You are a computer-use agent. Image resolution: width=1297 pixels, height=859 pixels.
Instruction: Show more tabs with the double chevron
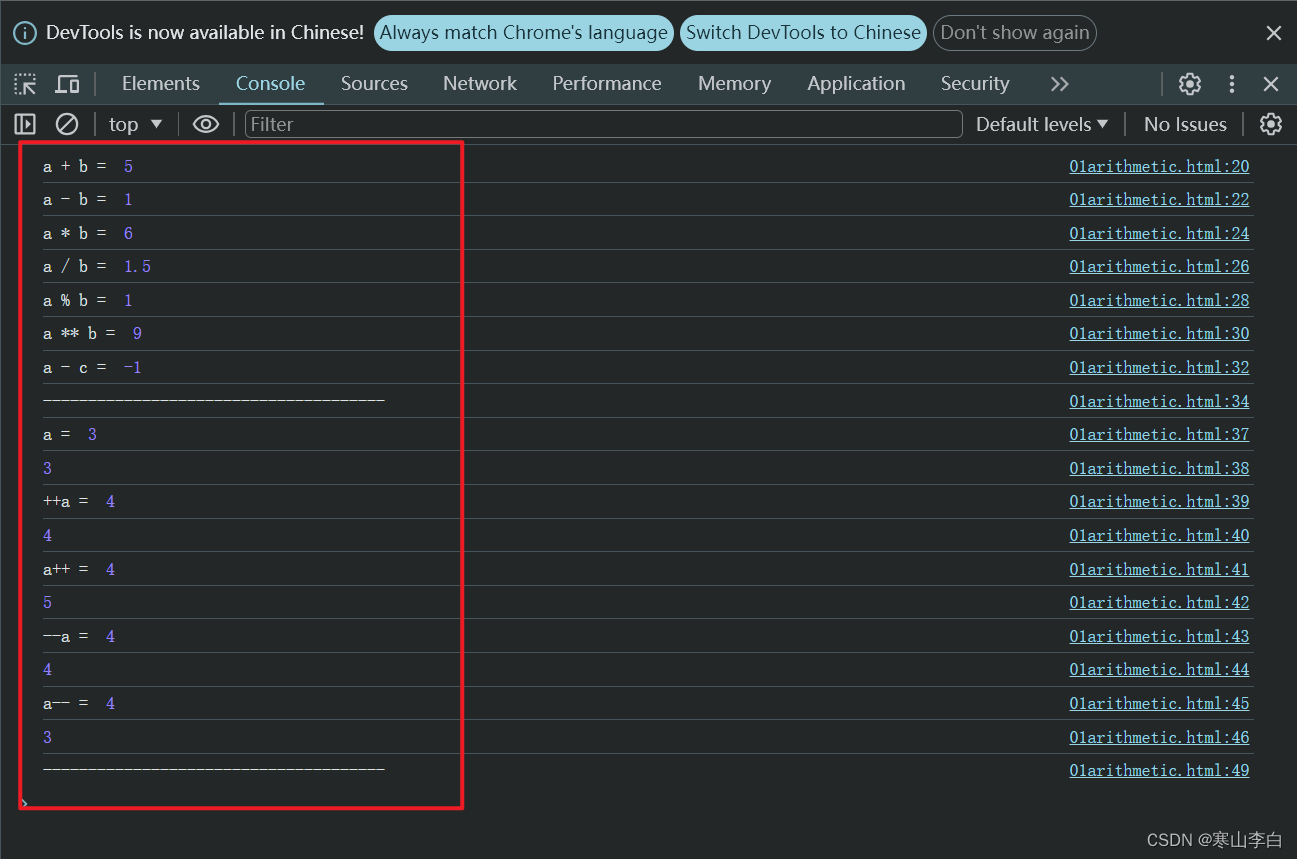click(1059, 84)
